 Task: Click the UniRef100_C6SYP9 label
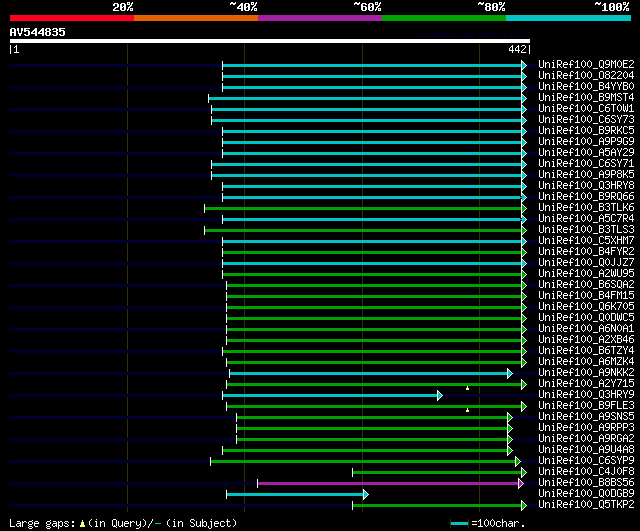(x=586, y=461)
